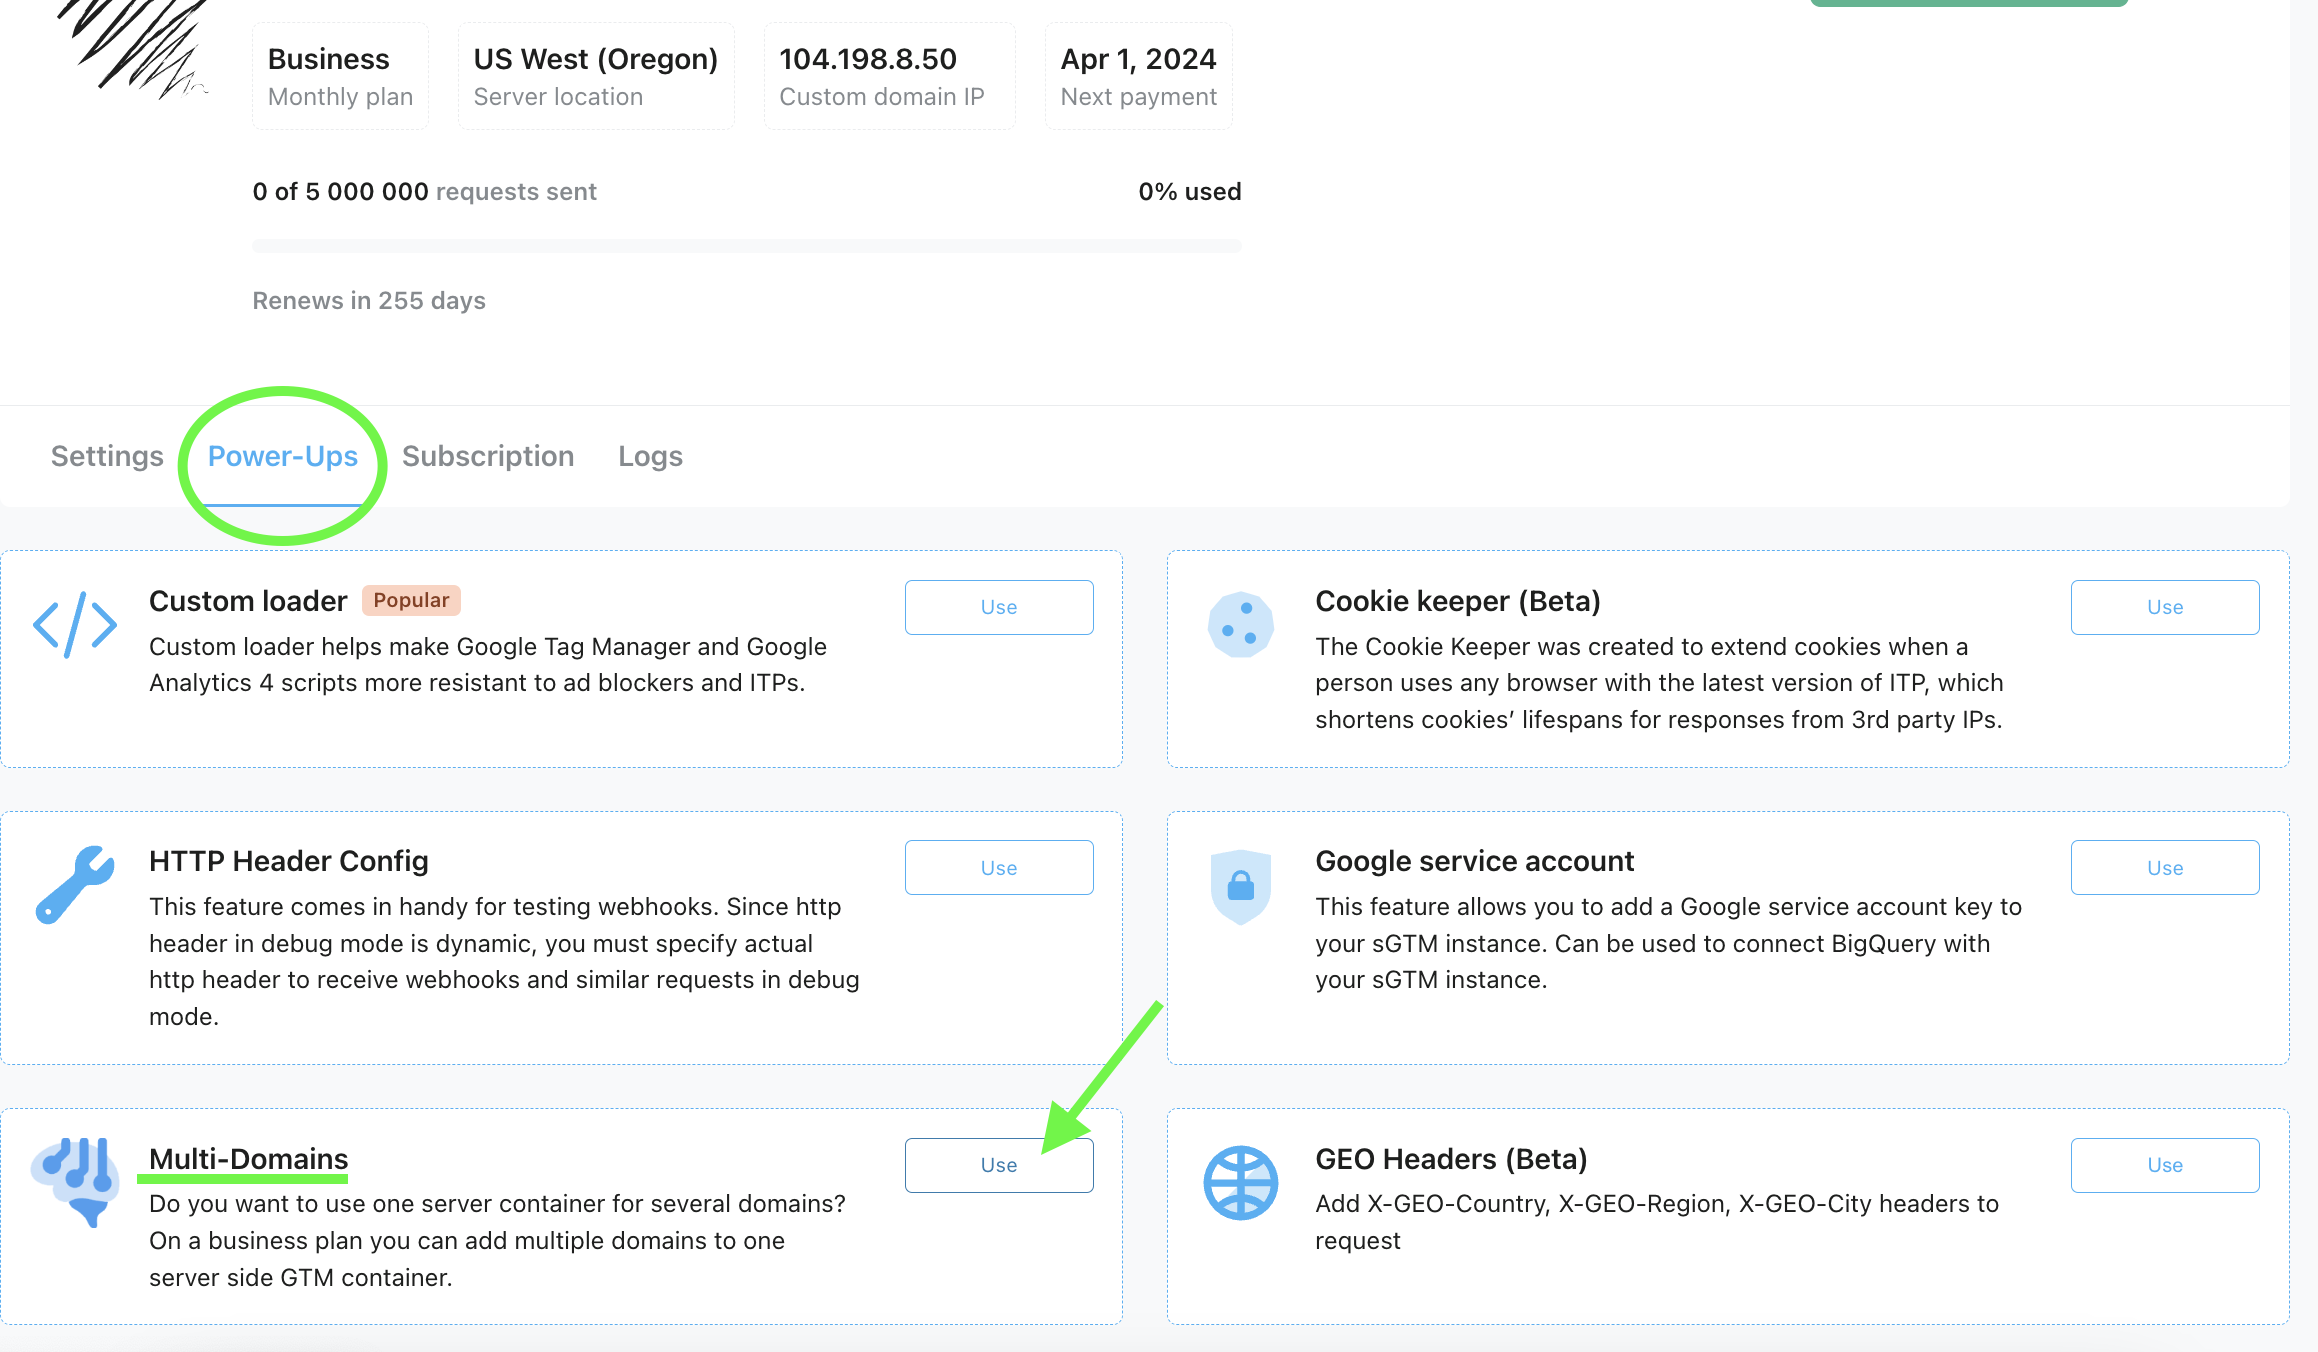Click the GEO Headers globe icon
The height and width of the screenshot is (1352, 2318).
(1241, 1183)
